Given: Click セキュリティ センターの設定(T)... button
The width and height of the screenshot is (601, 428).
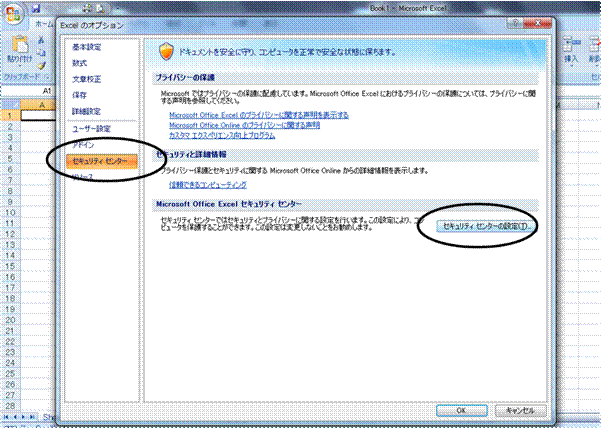Looking at the screenshot, I should pyautogui.click(x=485, y=226).
